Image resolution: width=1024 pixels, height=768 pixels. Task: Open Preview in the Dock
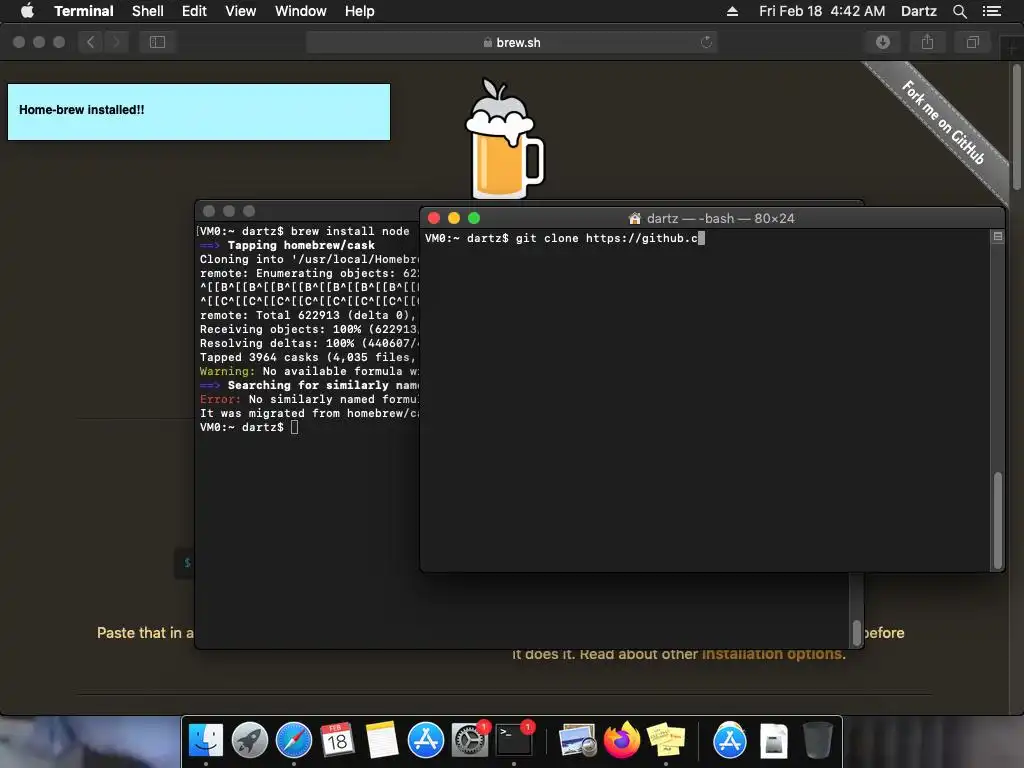click(577, 740)
